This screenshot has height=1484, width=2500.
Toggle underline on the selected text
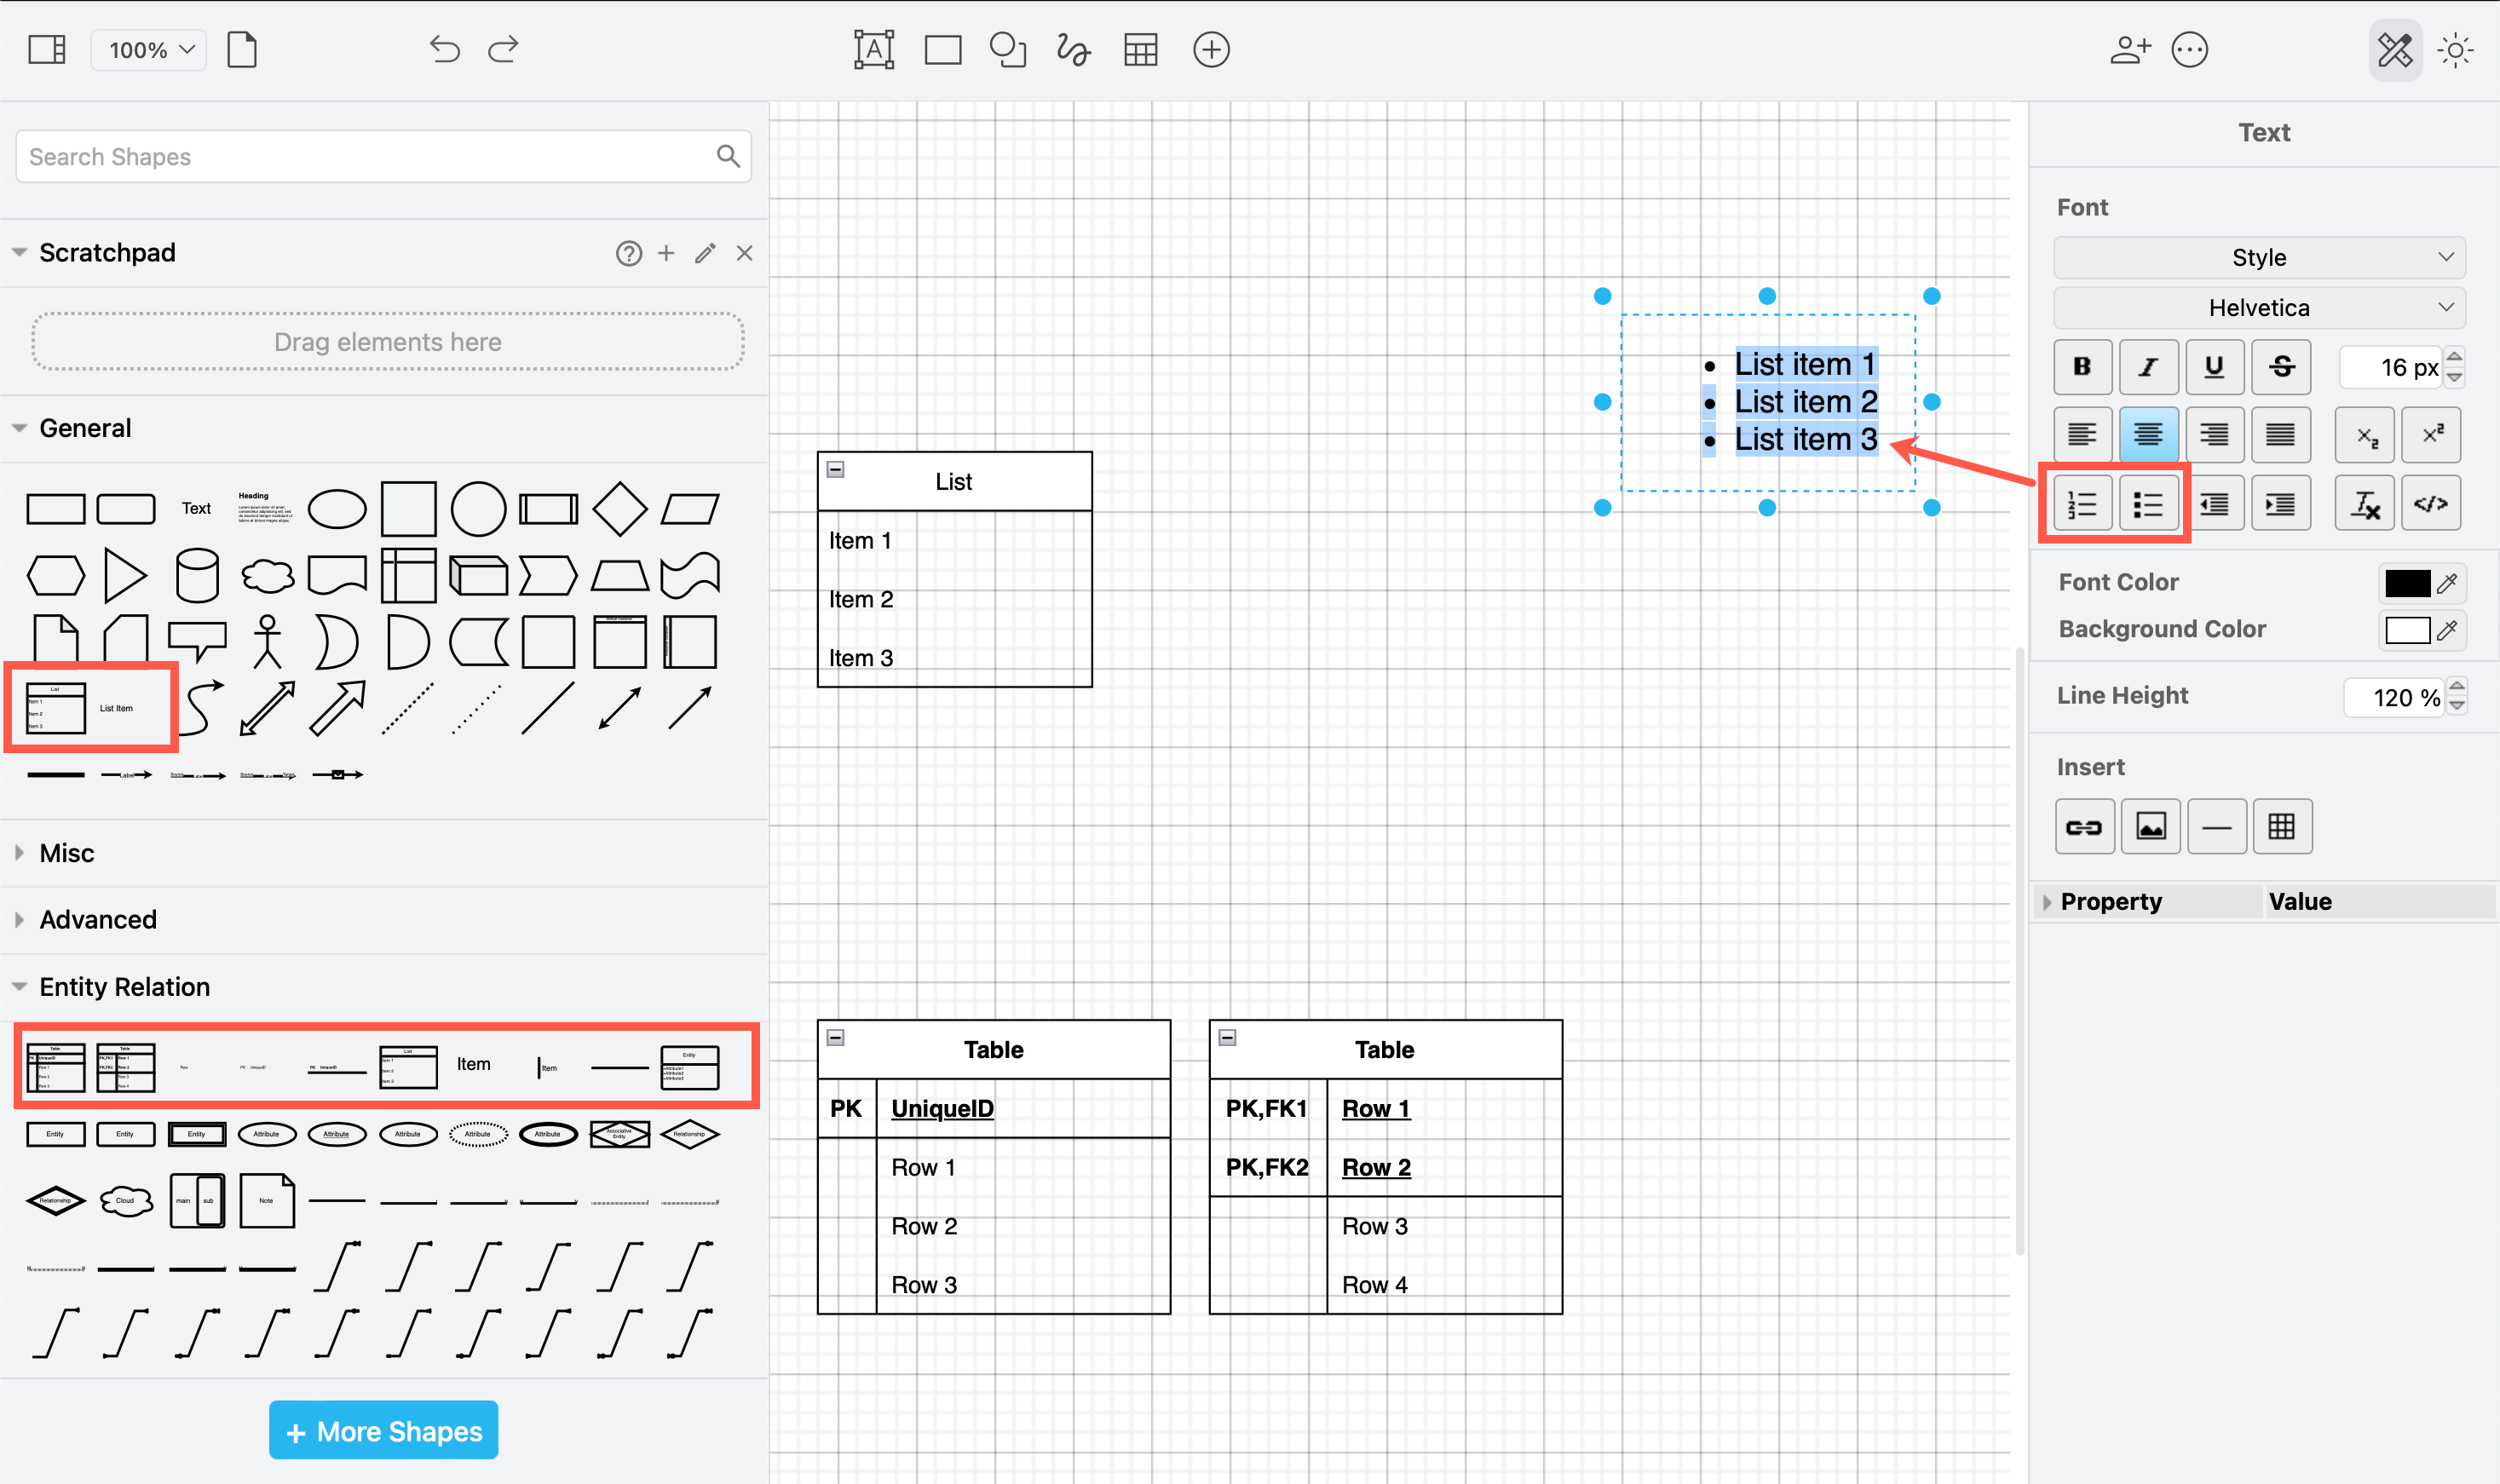click(x=2214, y=367)
